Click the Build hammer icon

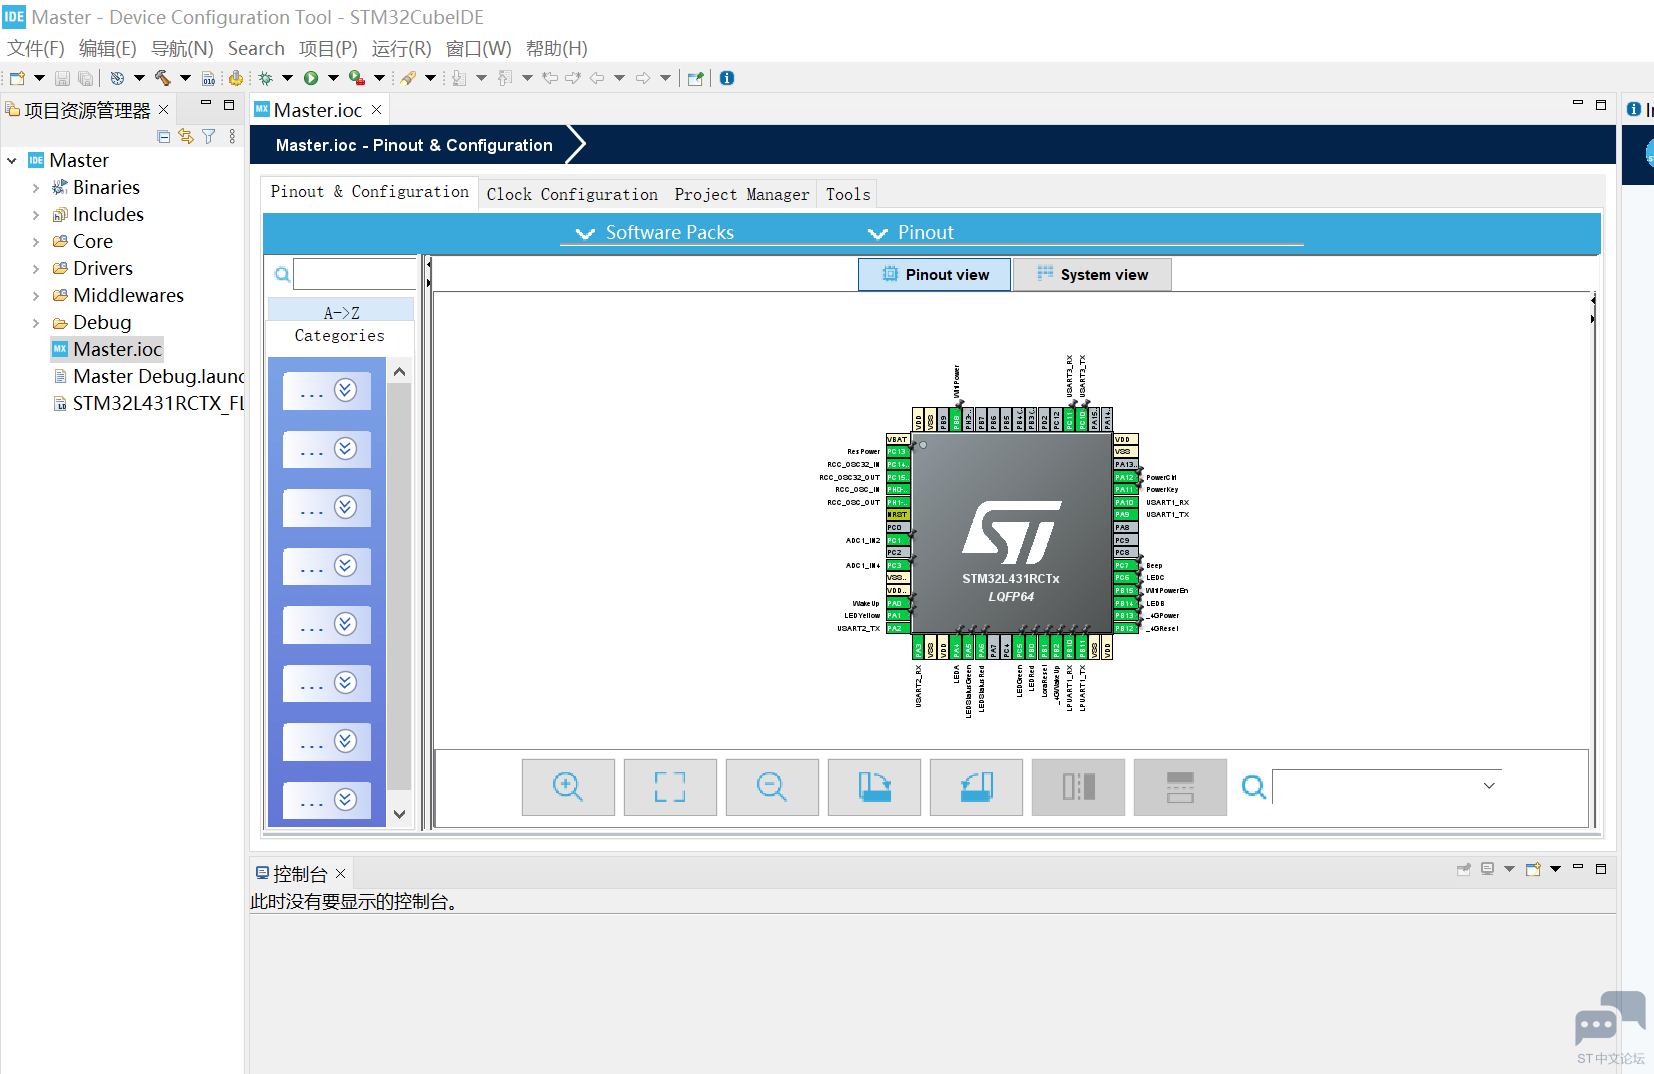click(162, 78)
